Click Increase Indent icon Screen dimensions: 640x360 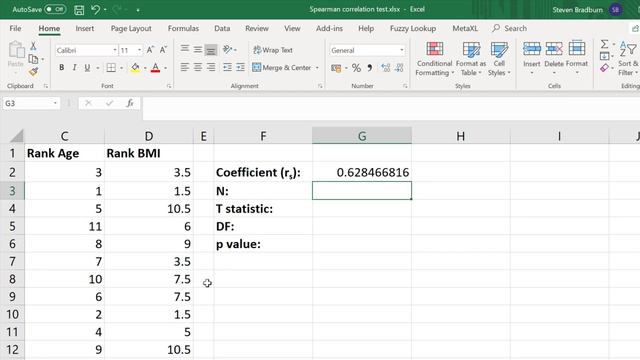point(240,67)
